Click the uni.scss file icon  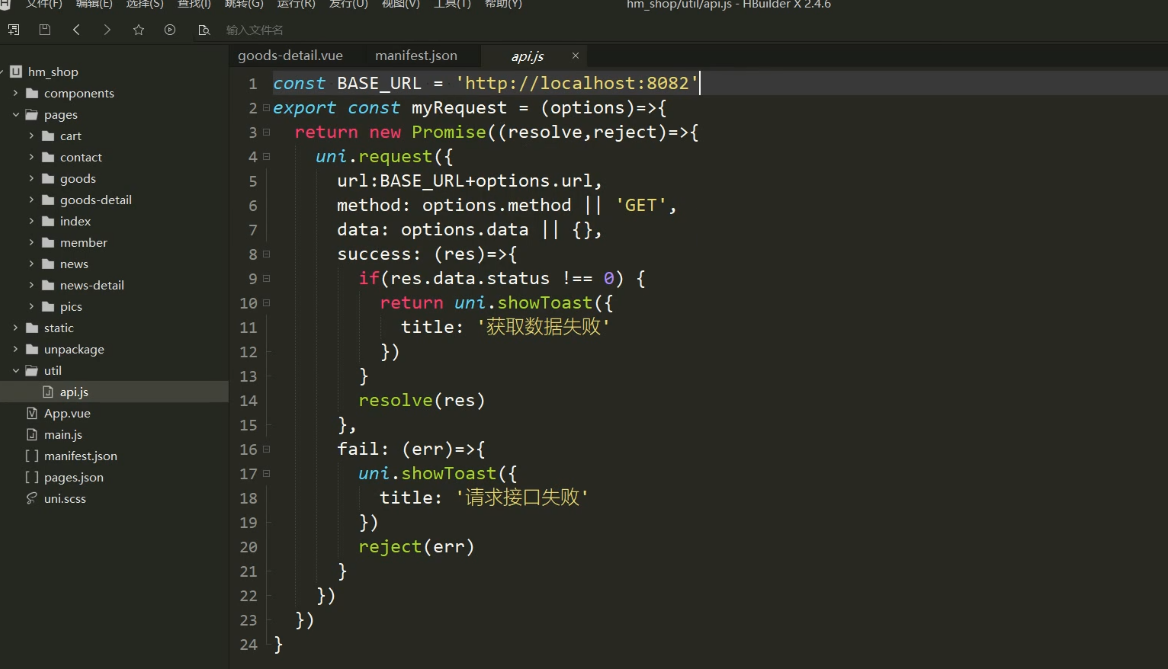tap(31, 498)
